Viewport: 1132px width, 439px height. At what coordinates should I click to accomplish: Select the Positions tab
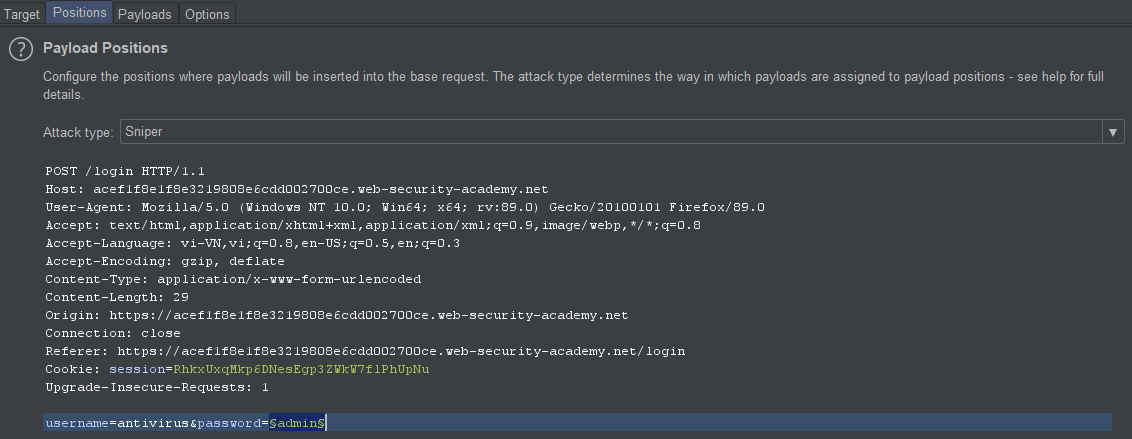pyautogui.click(x=79, y=13)
